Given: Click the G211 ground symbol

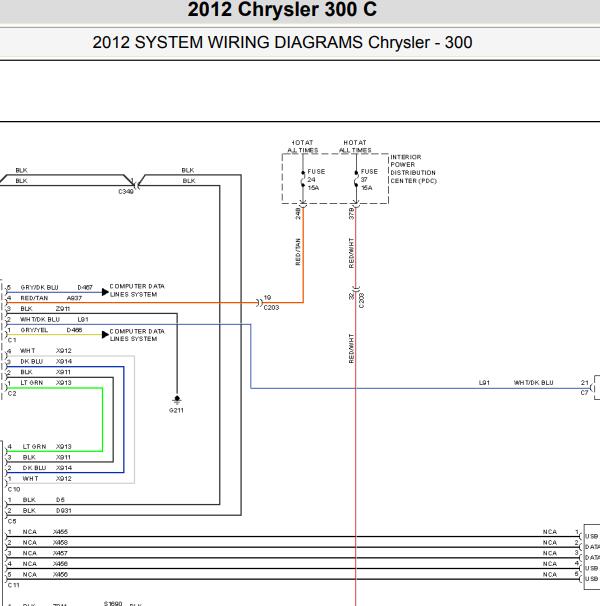Looking at the screenshot, I should coord(177,400).
